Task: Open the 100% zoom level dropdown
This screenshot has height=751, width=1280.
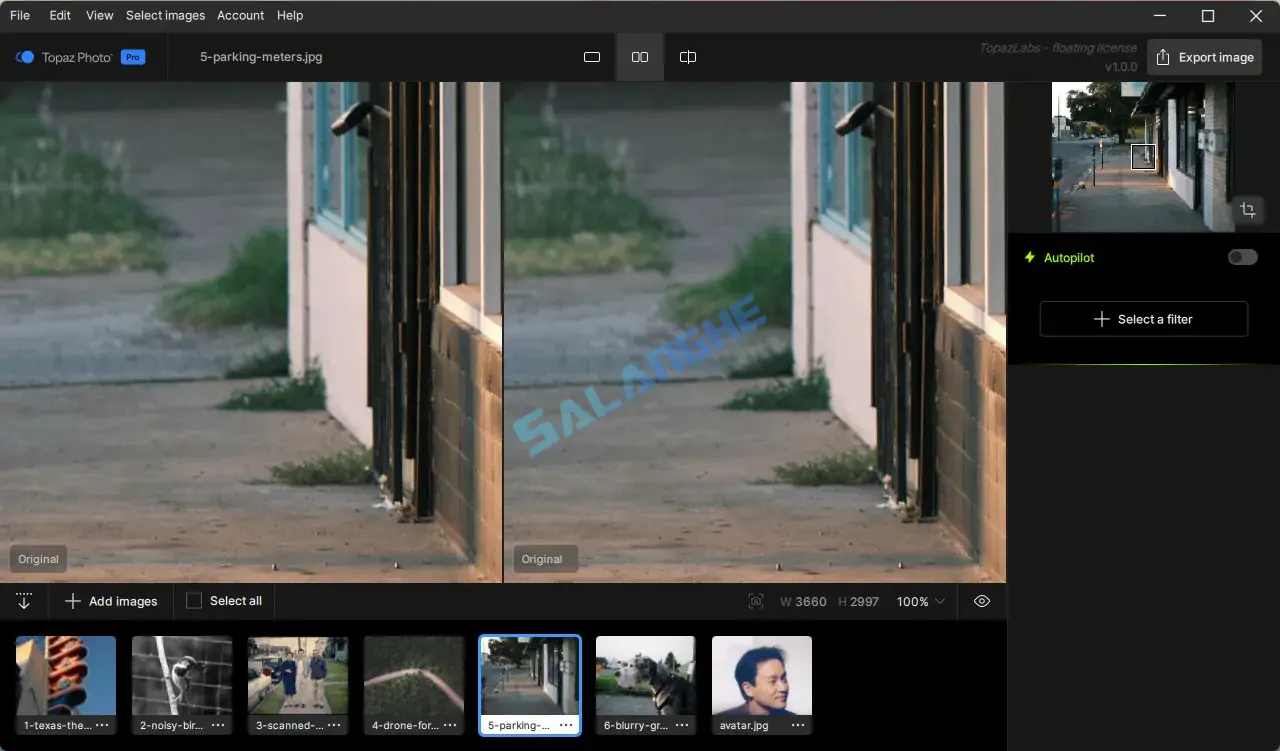Action: pos(919,601)
